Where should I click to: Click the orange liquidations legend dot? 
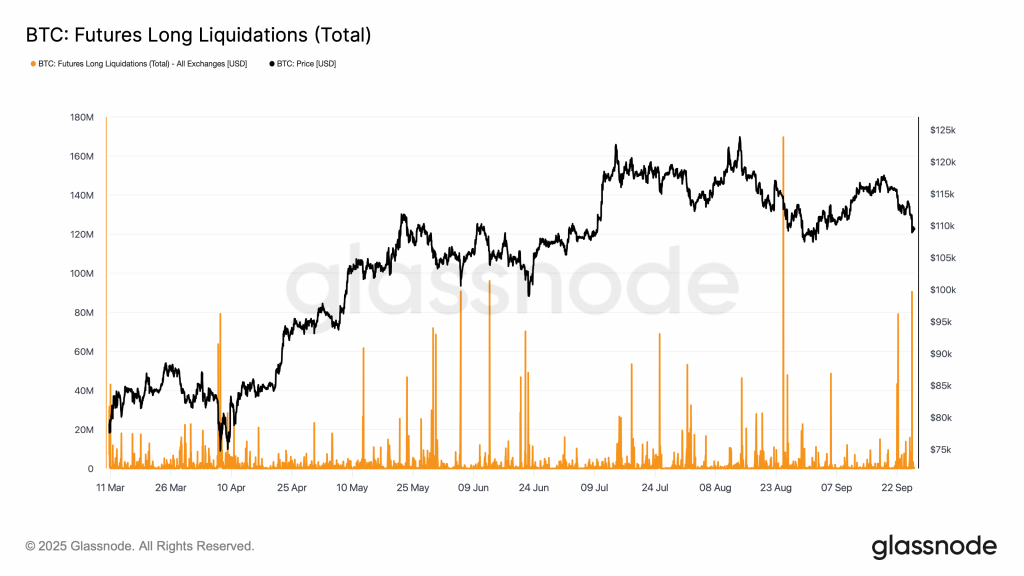(x=31, y=64)
